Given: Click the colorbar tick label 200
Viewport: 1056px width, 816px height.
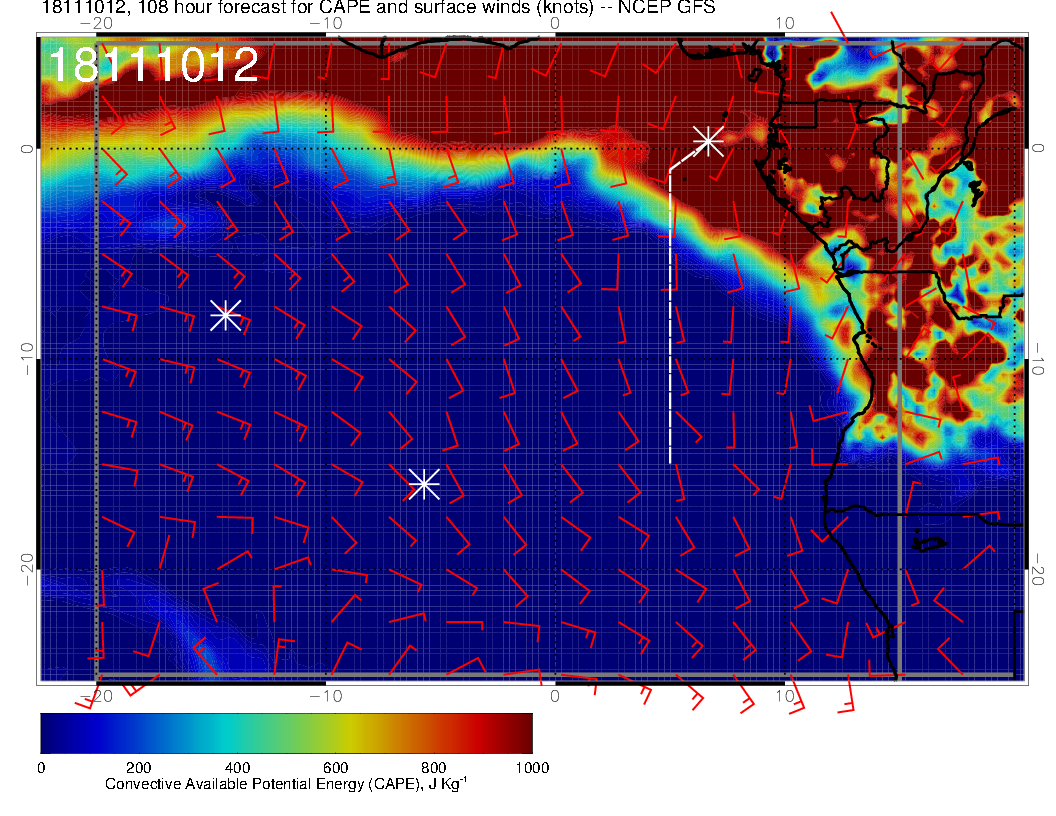Looking at the screenshot, I should pos(139,768).
